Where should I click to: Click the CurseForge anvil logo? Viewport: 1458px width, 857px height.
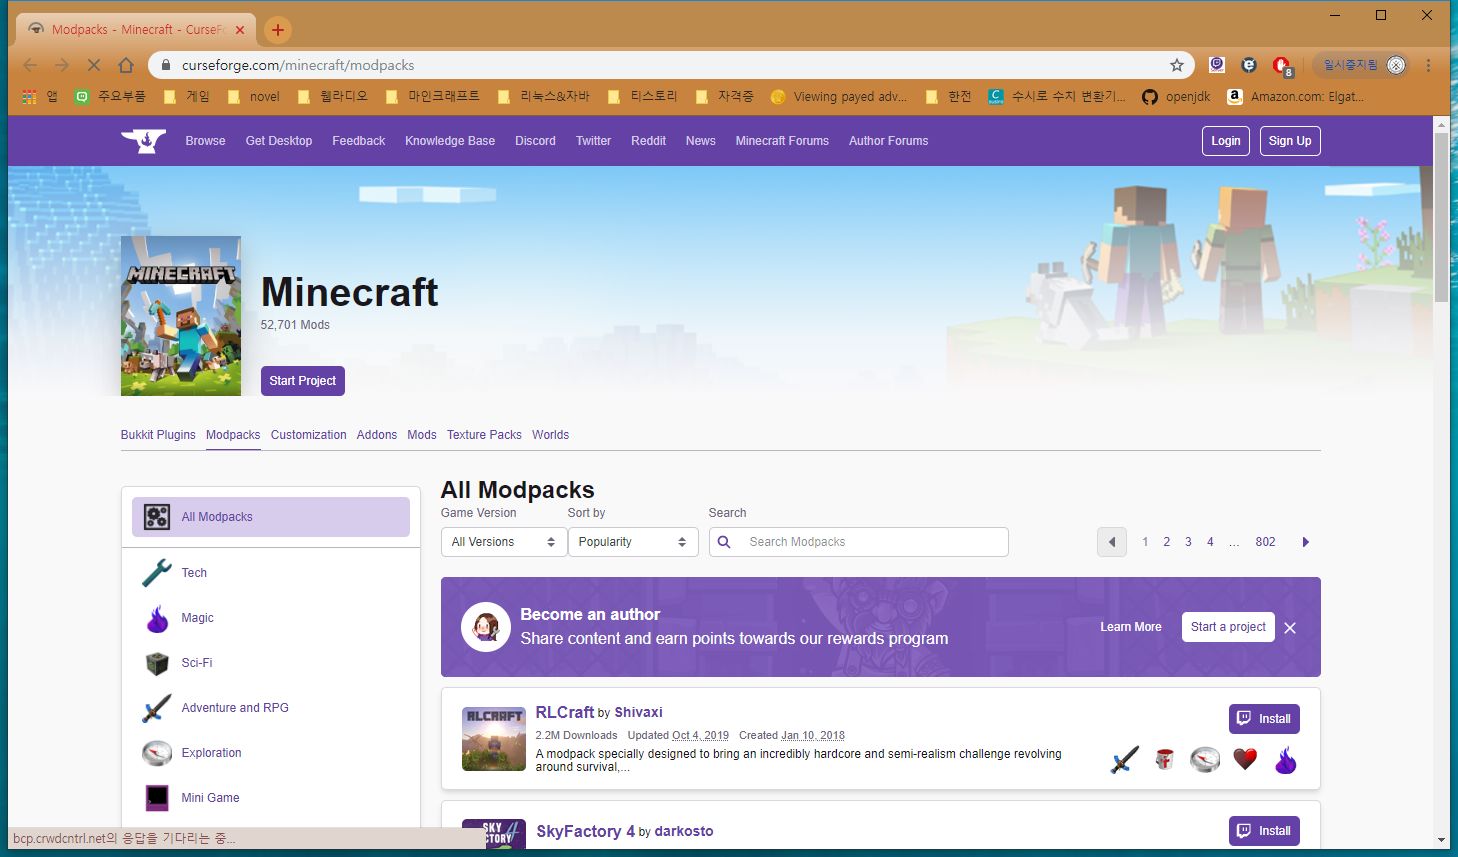coord(144,140)
